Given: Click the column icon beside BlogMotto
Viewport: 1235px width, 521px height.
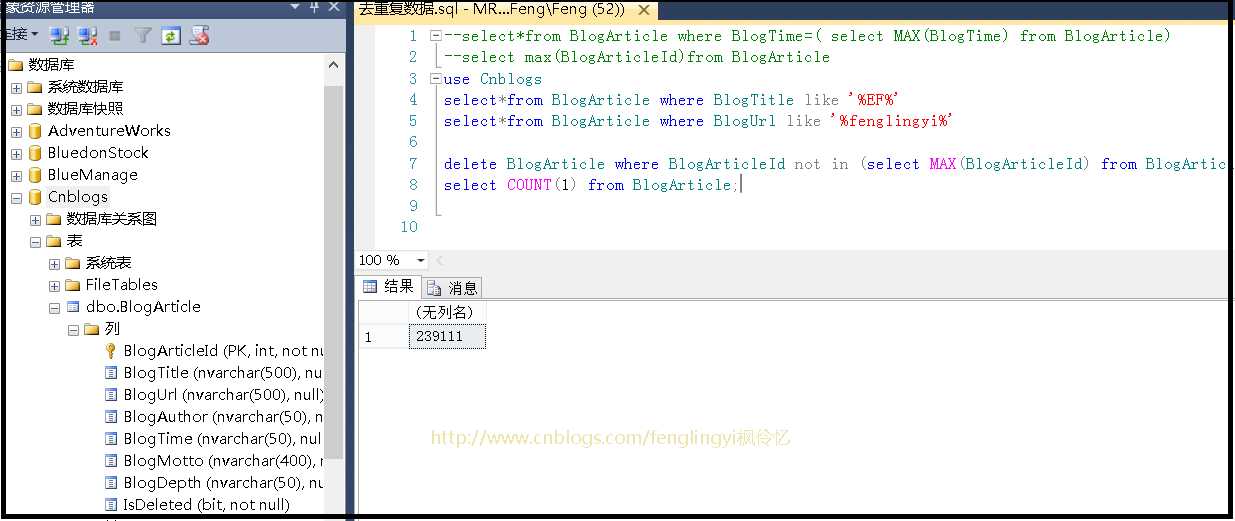Looking at the screenshot, I should click(x=111, y=461).
